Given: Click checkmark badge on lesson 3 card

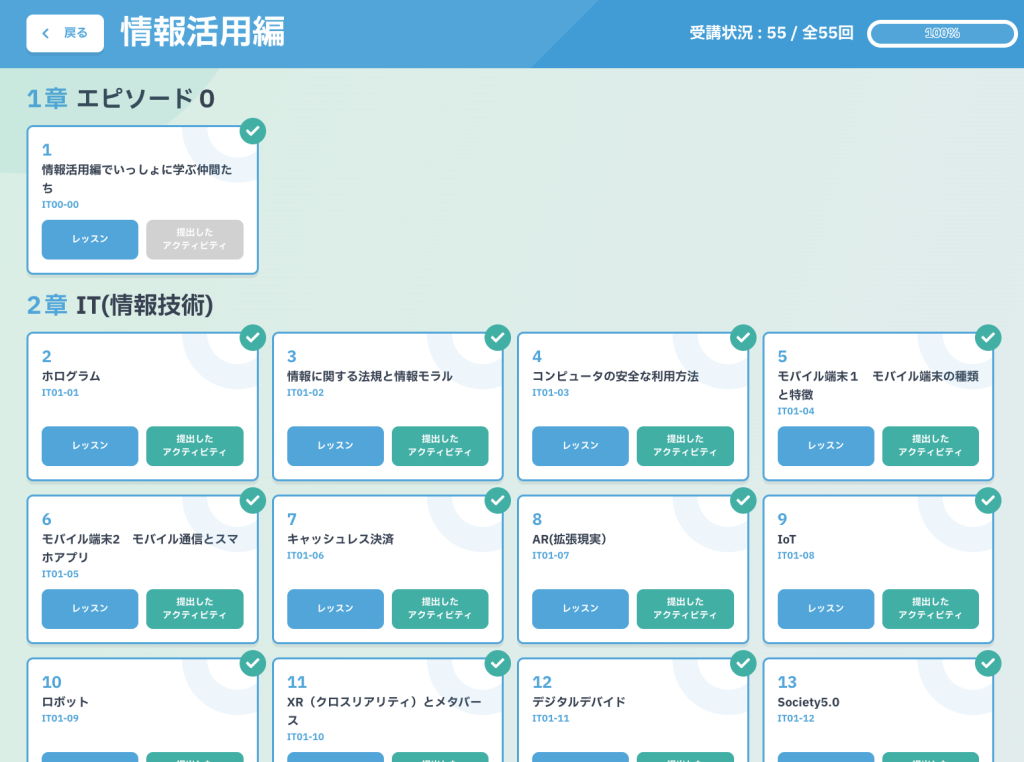Looking at the screenshot, I should point(498,338).
